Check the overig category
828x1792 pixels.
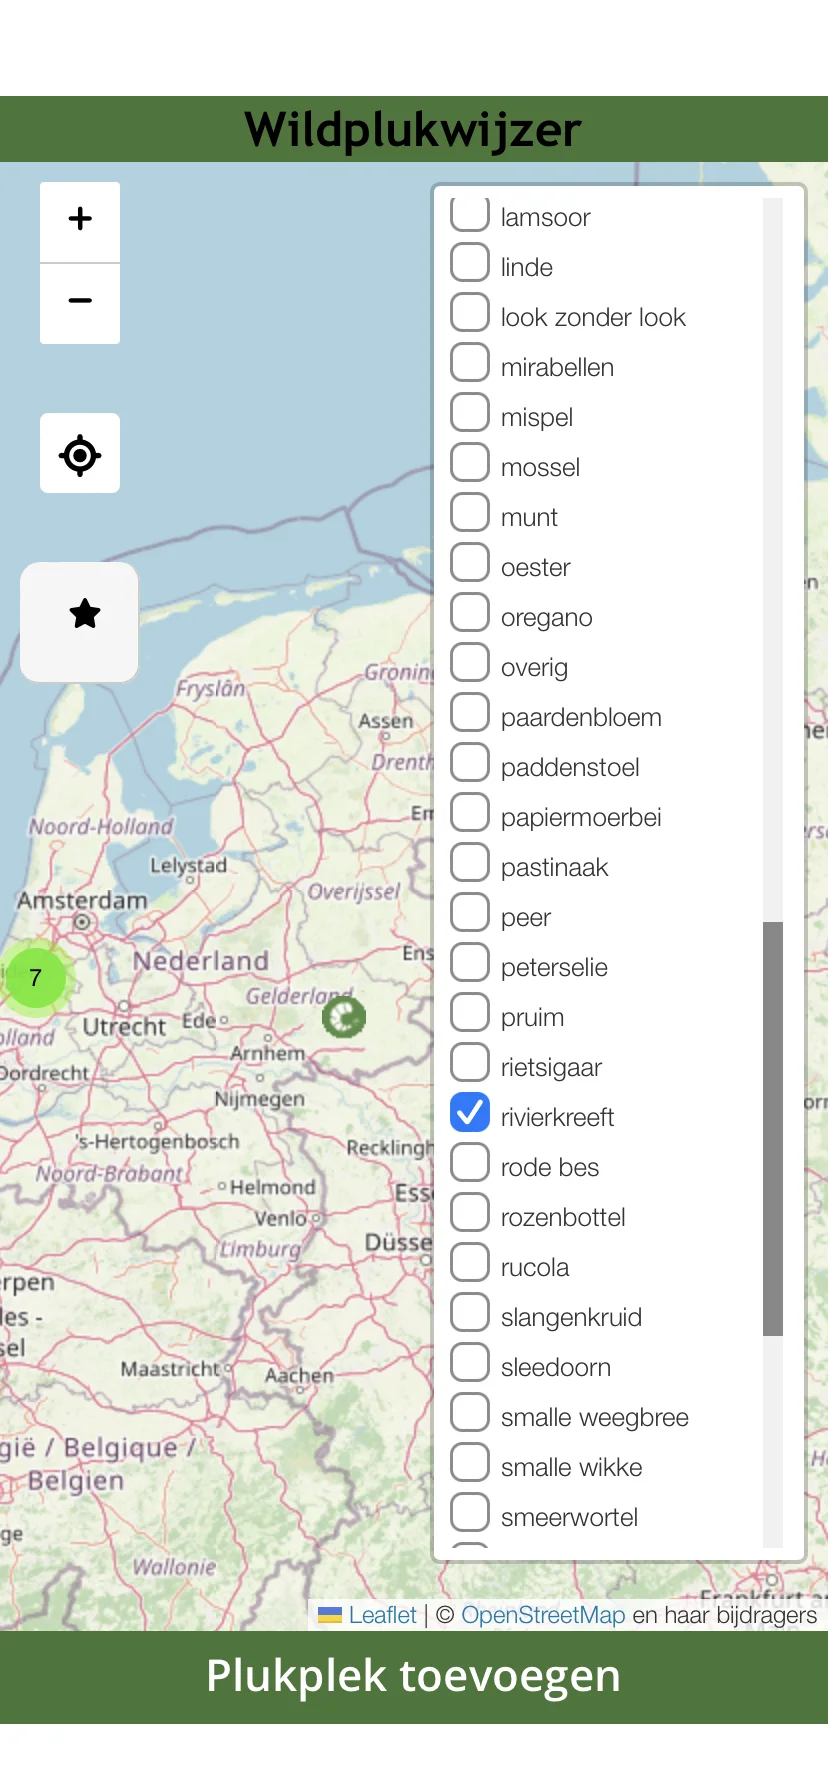(470, 663)
